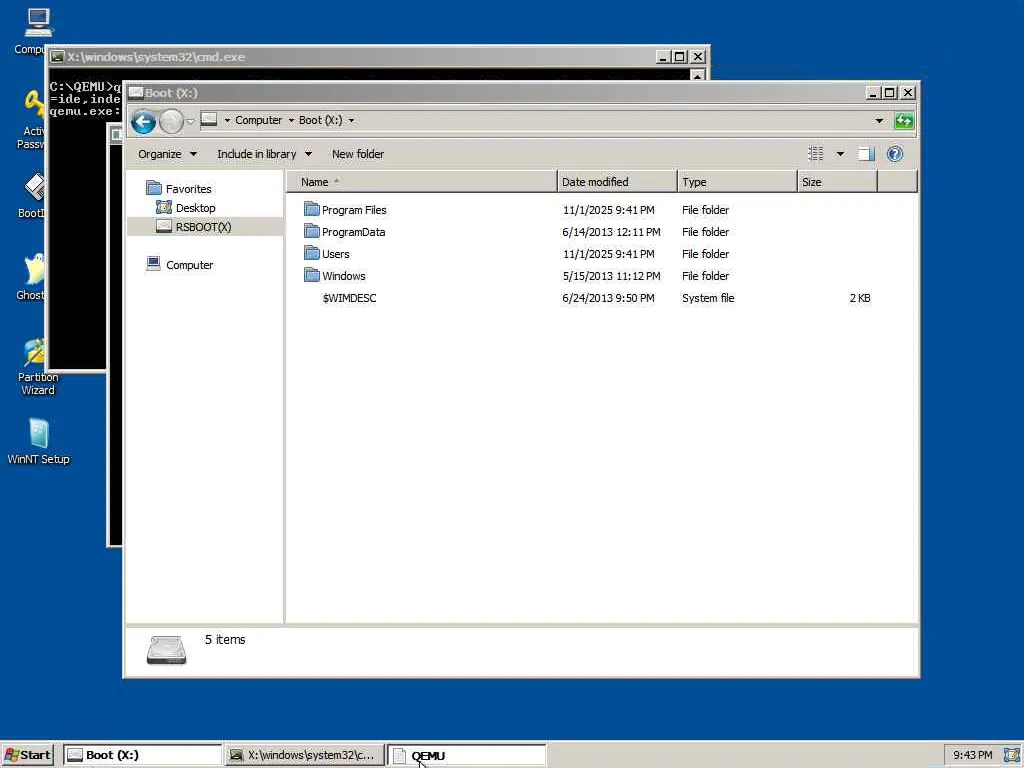
Task: Go back with the blue Back arrow
Action: click(143, 121)
